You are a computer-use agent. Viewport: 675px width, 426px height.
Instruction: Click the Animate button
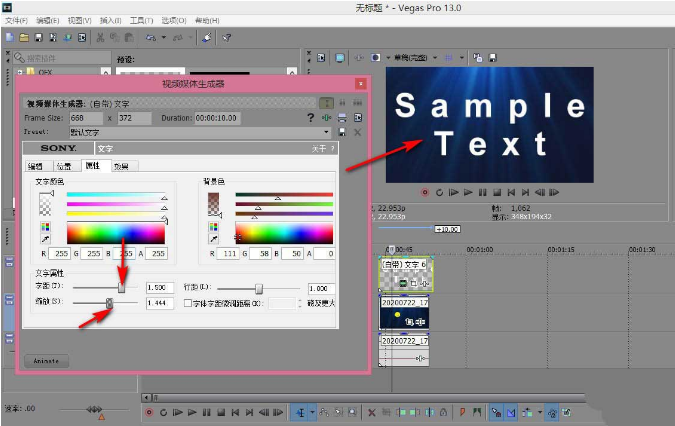[47, 359]
